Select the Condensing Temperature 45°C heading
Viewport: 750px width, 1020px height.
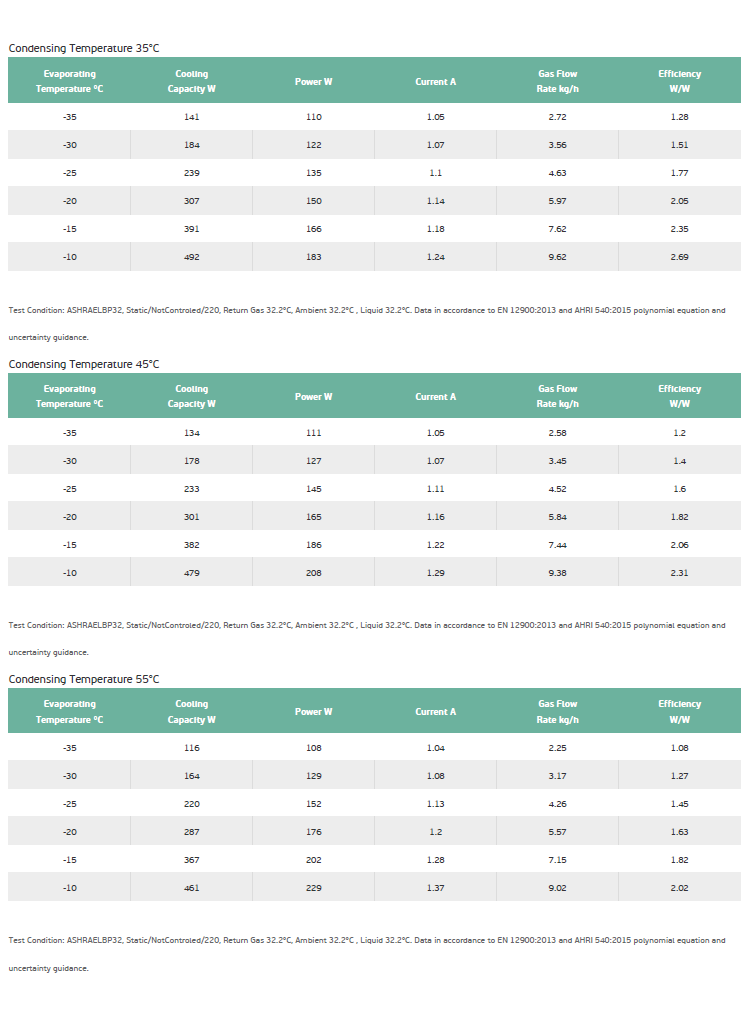[84, 364]
